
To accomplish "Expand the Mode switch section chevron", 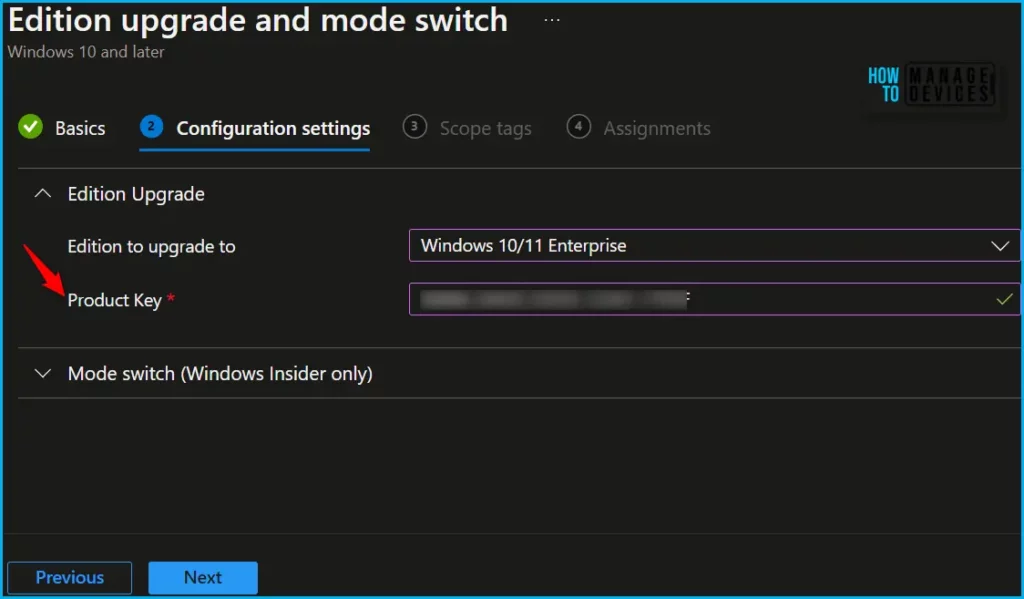I will (43, 374).
